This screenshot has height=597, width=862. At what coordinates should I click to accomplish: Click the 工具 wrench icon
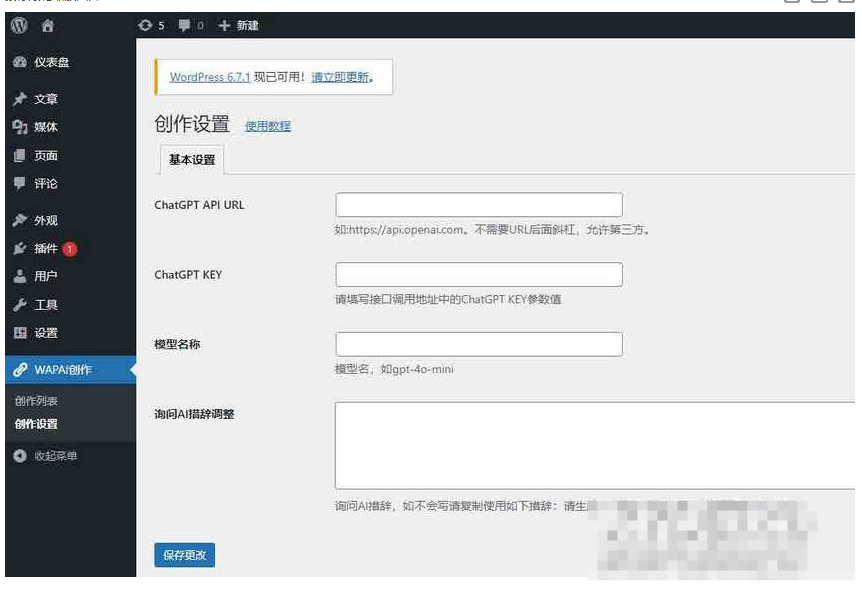tap(20, 305)
